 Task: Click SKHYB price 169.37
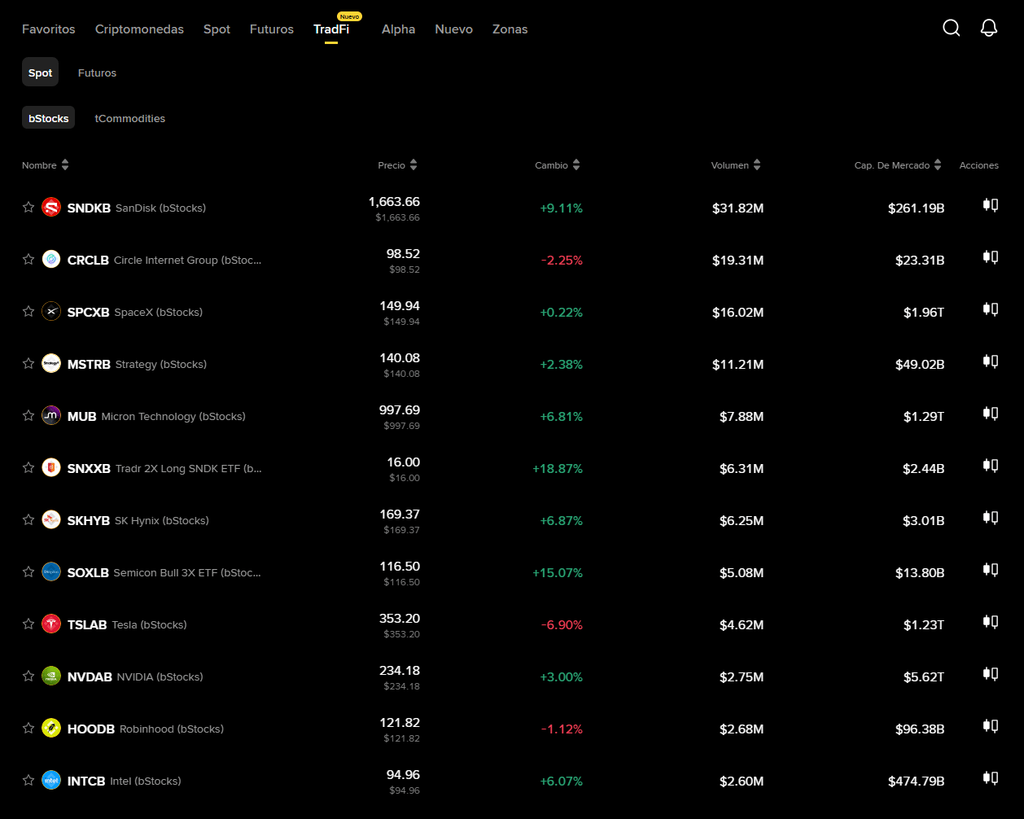pos(400,514)
